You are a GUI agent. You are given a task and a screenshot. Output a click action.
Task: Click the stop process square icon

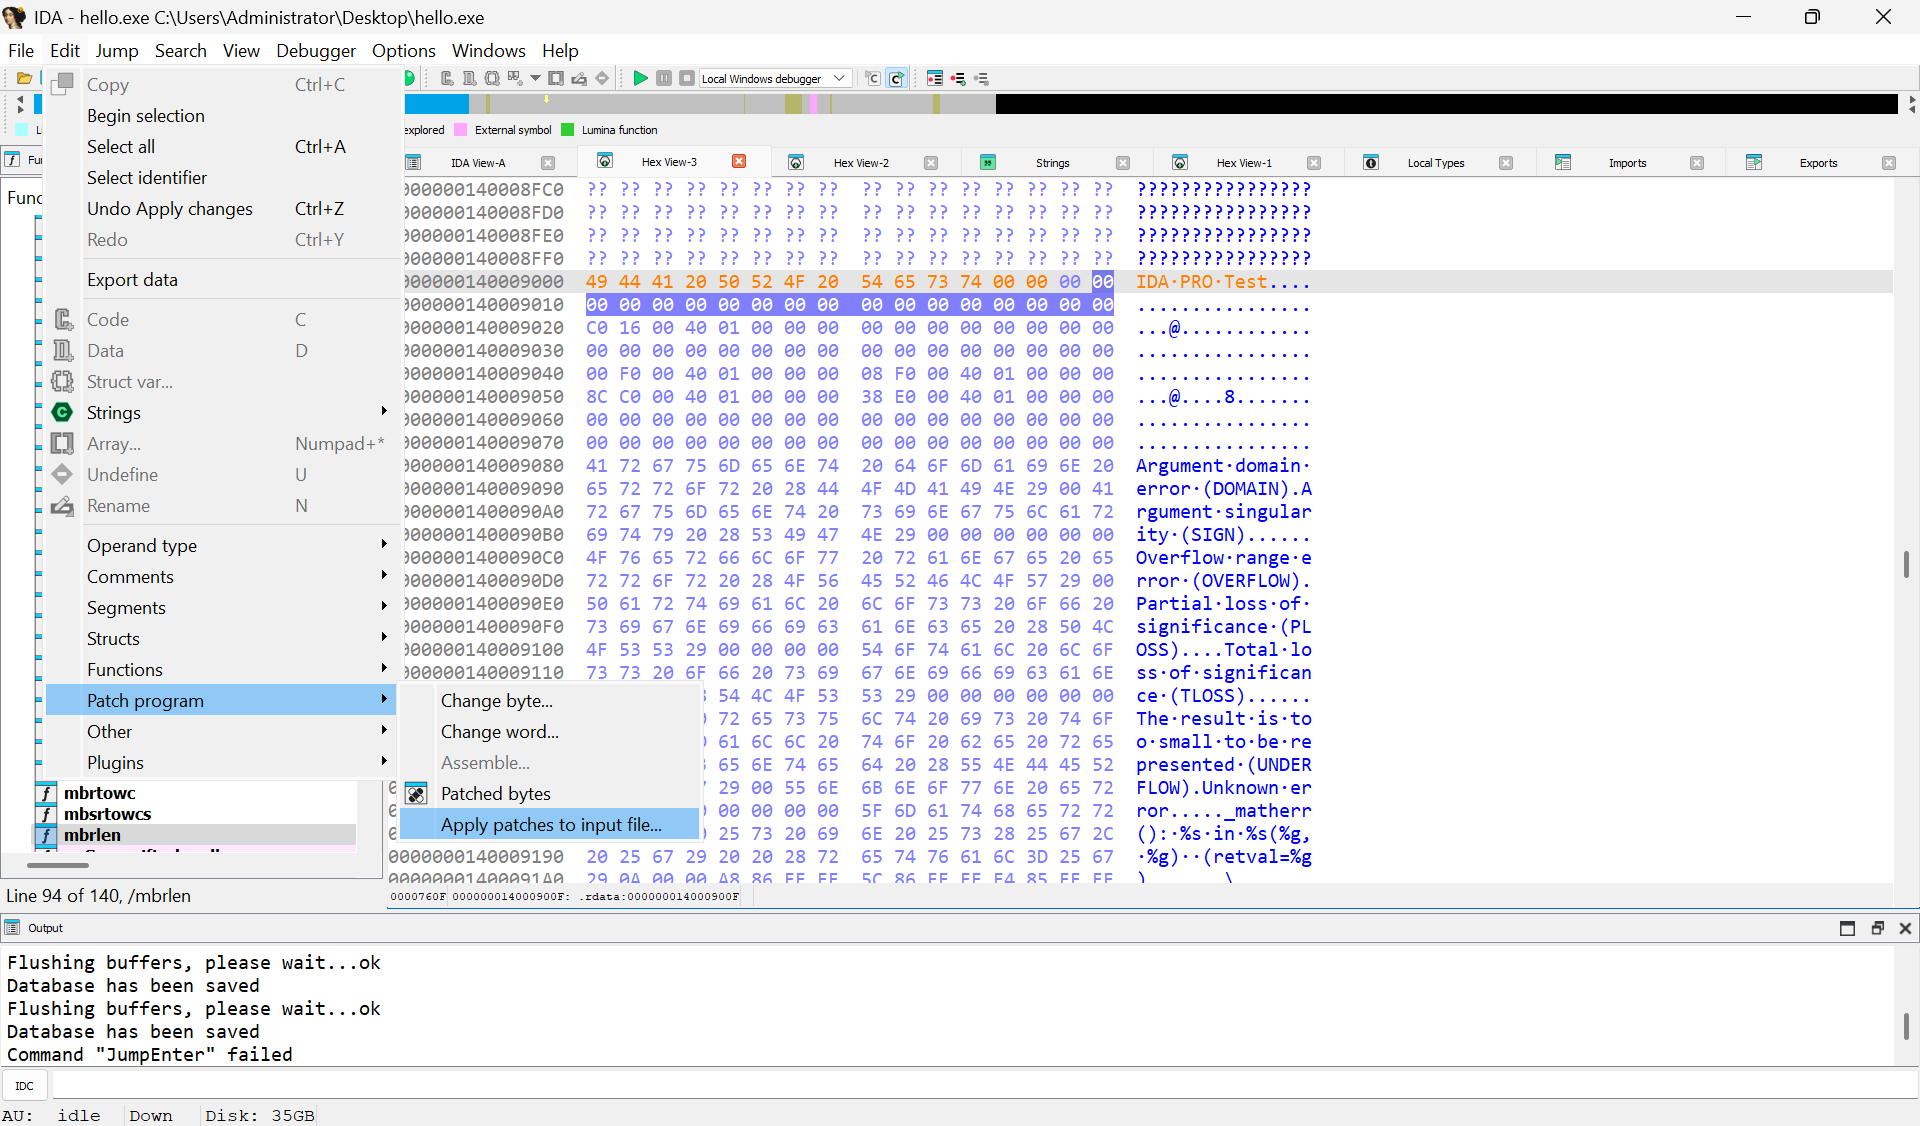pos(687,78)
